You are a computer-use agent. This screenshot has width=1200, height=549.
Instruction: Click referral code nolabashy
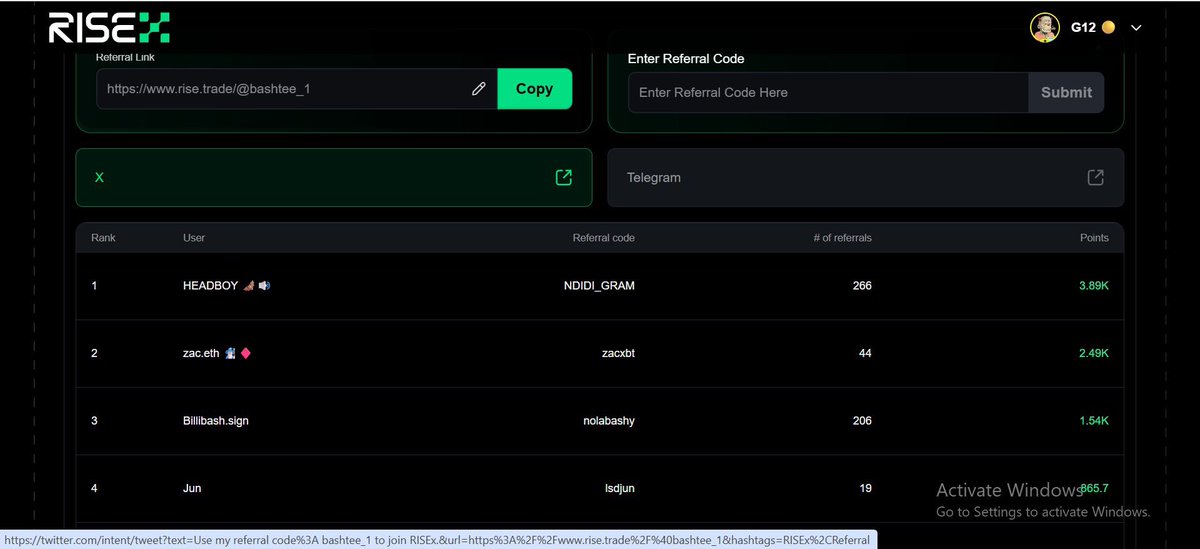tap(610, 421)
